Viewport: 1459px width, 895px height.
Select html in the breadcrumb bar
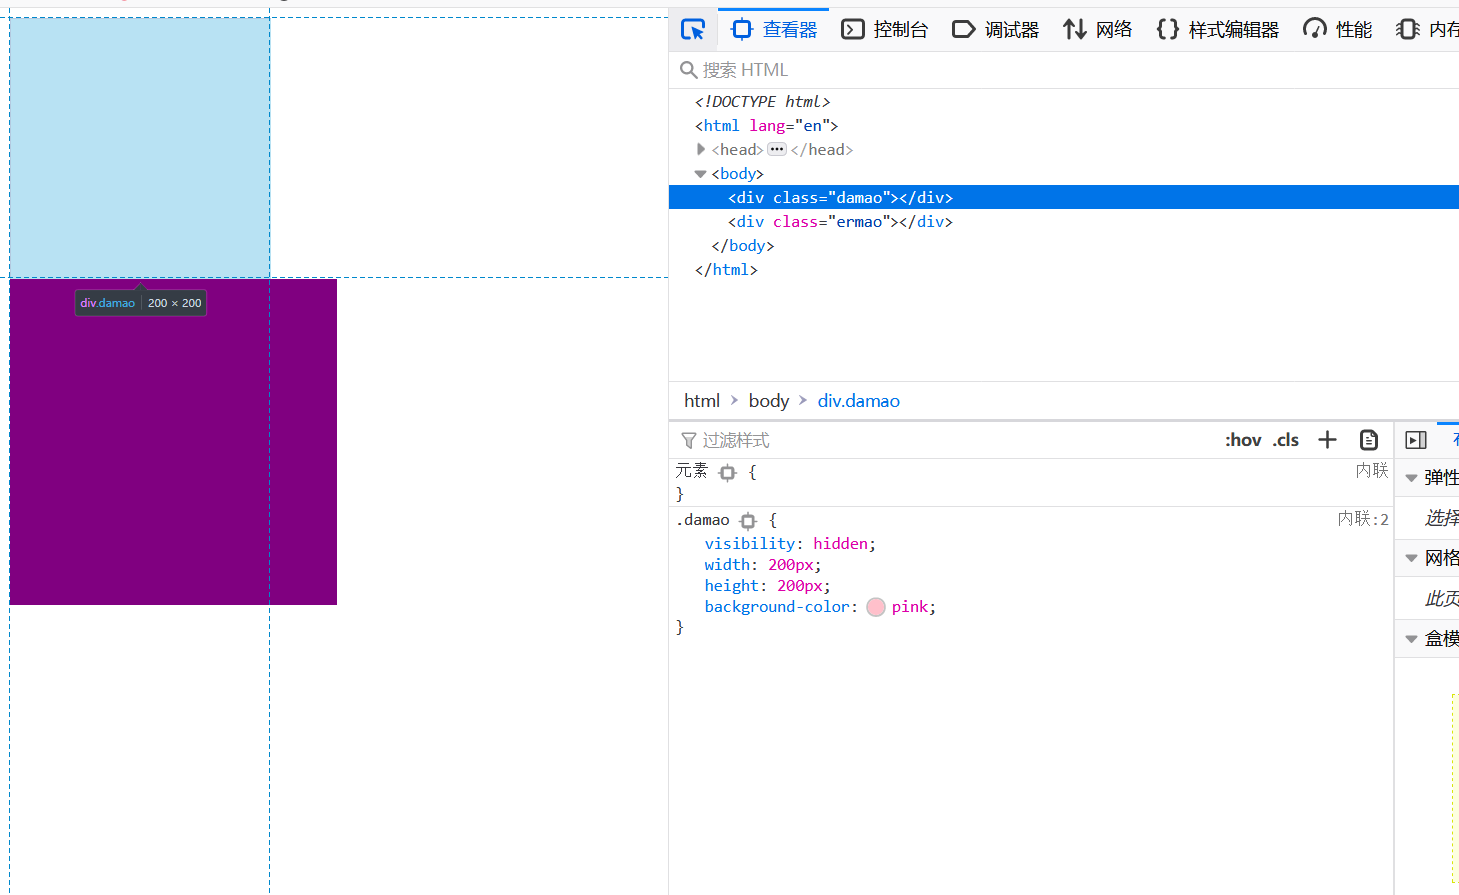coord(702,401)
